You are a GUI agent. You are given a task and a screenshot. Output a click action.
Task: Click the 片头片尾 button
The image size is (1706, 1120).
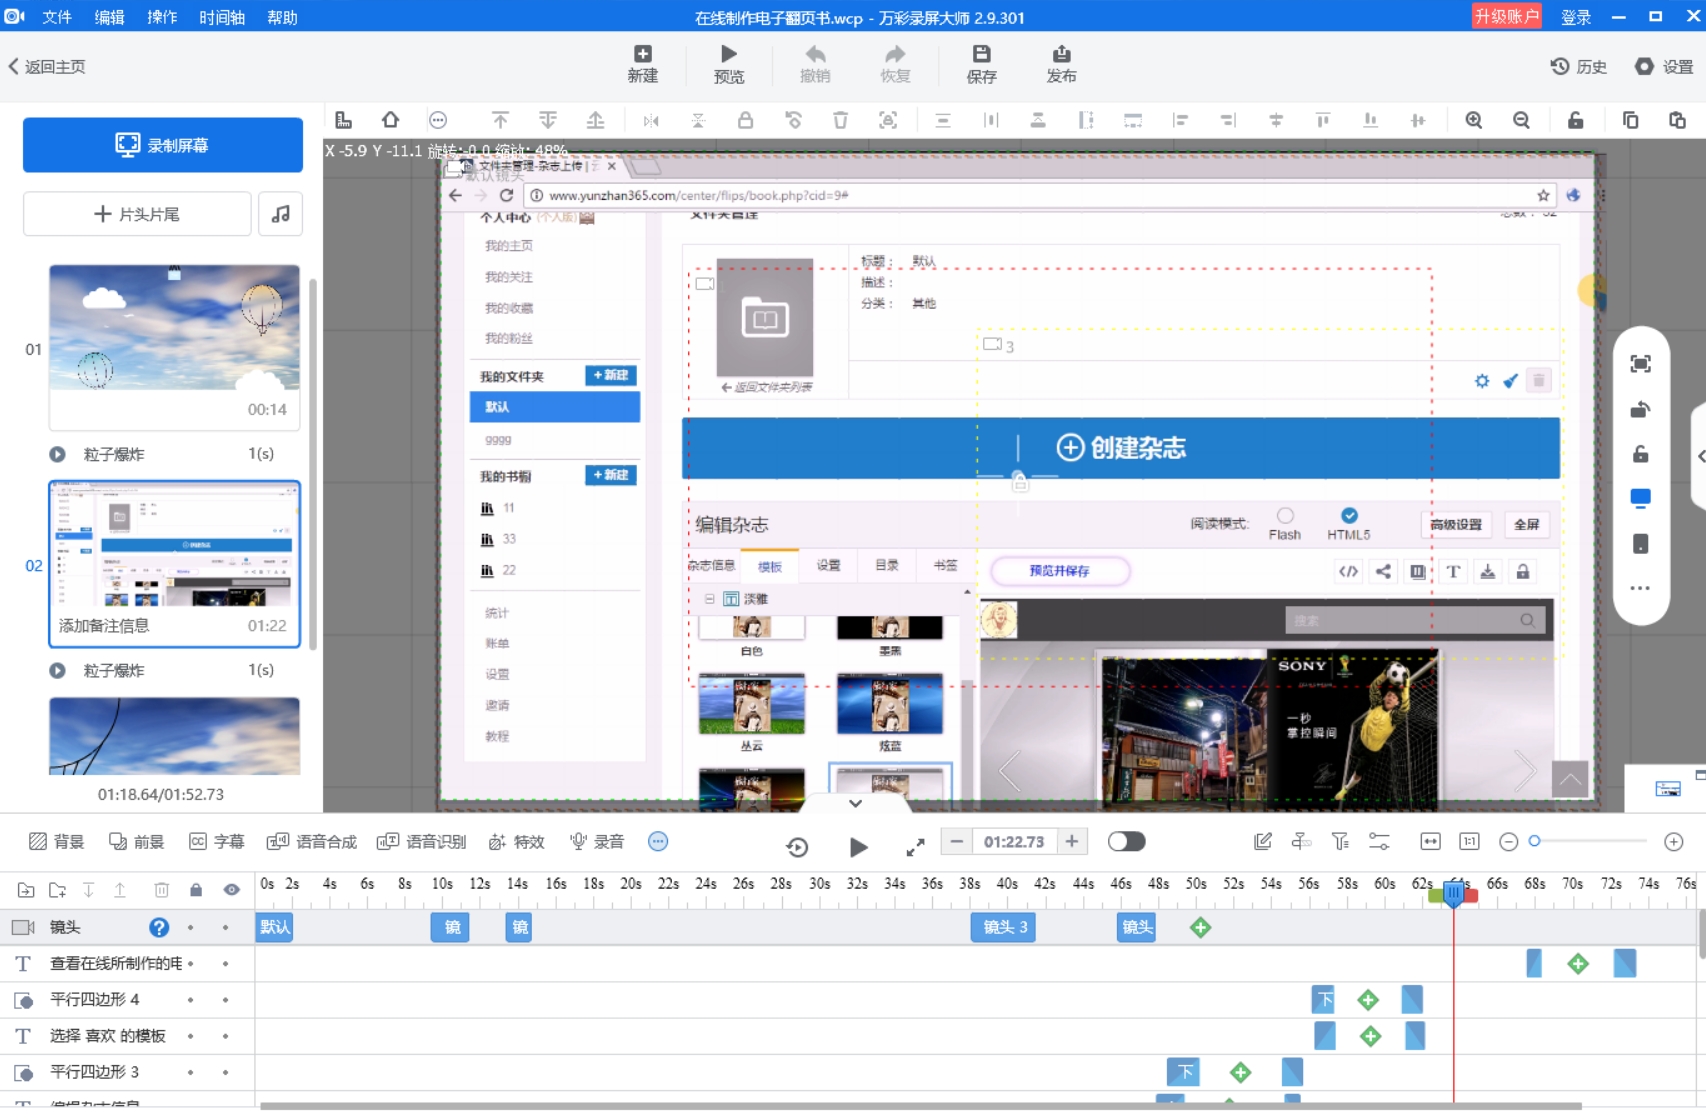click(137, 214)
